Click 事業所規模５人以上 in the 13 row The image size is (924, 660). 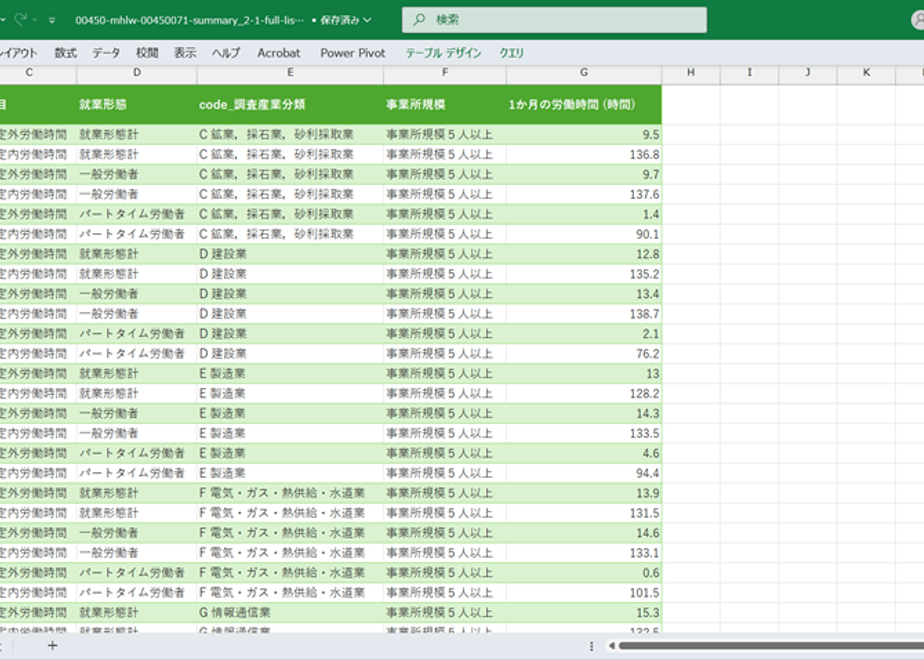444,374
